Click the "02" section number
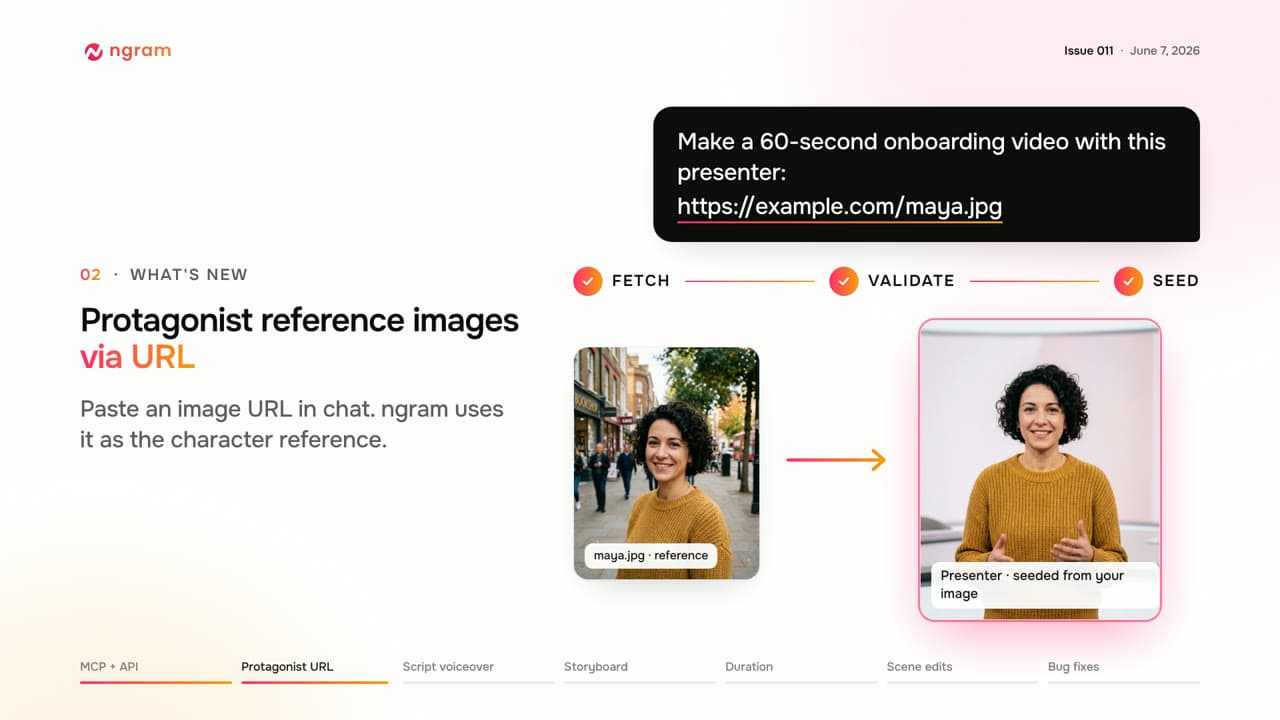The image size is (1280, 720). [x=91, y=275]
